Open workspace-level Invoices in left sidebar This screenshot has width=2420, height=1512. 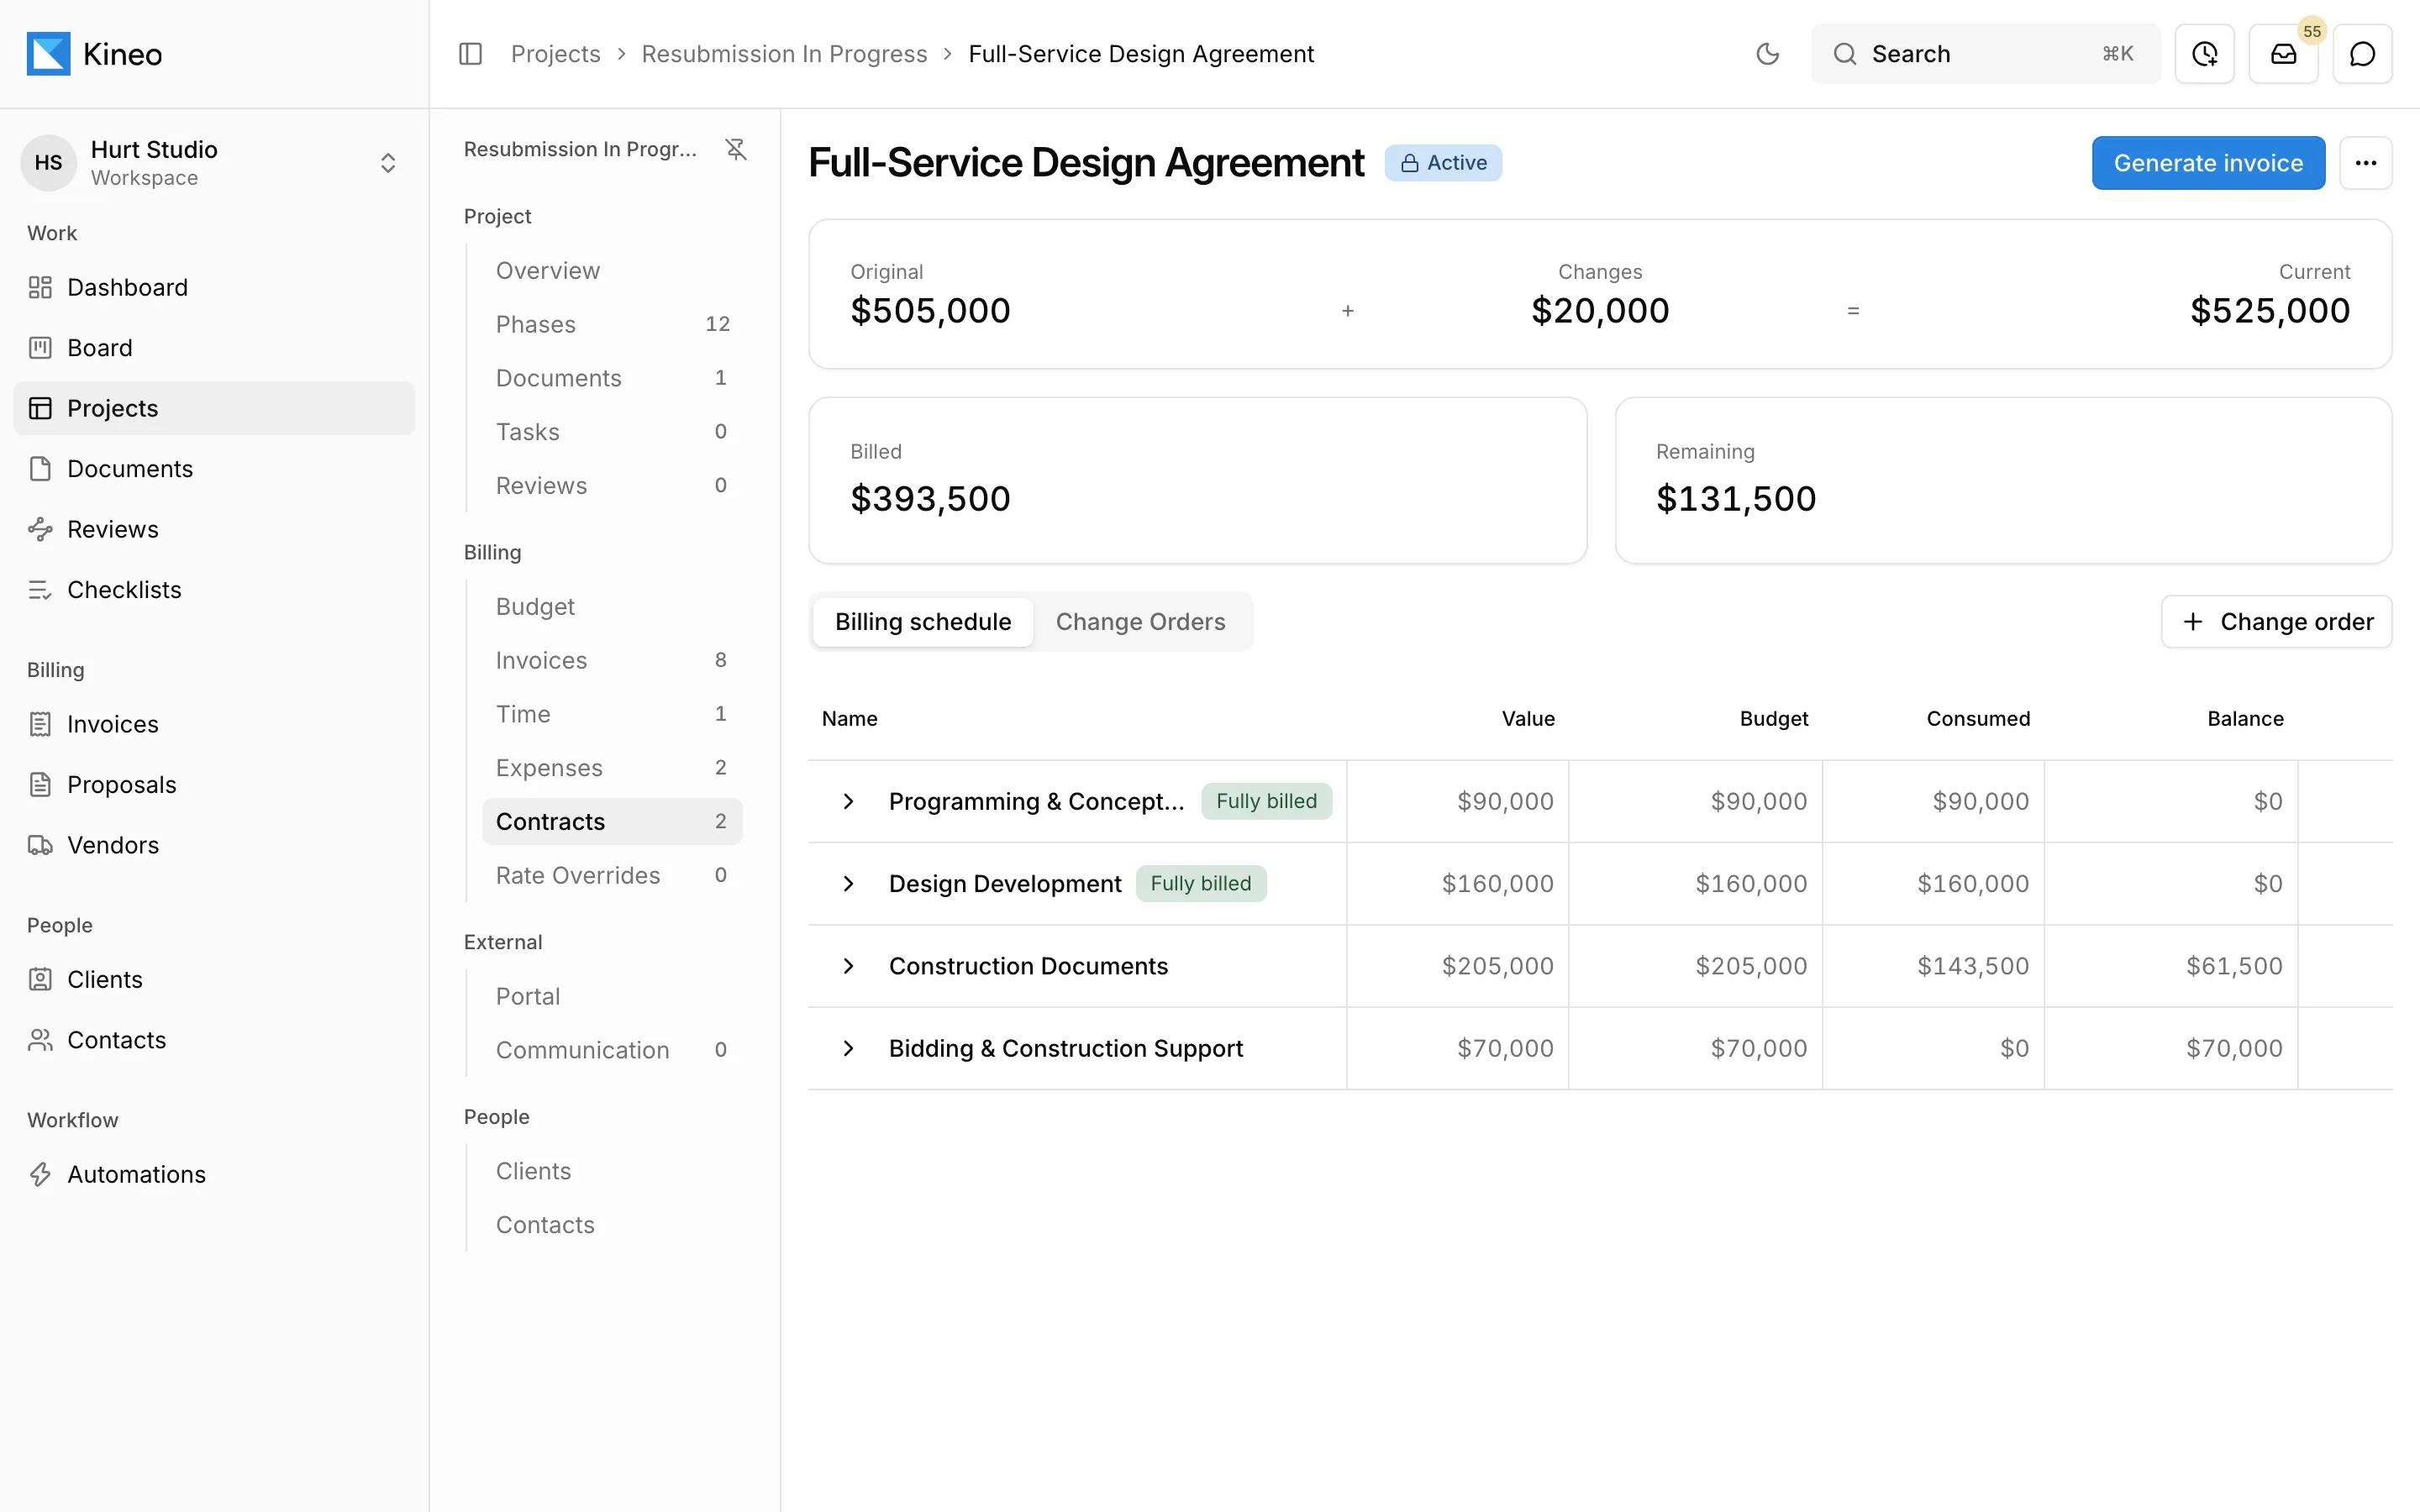(214, 724)
